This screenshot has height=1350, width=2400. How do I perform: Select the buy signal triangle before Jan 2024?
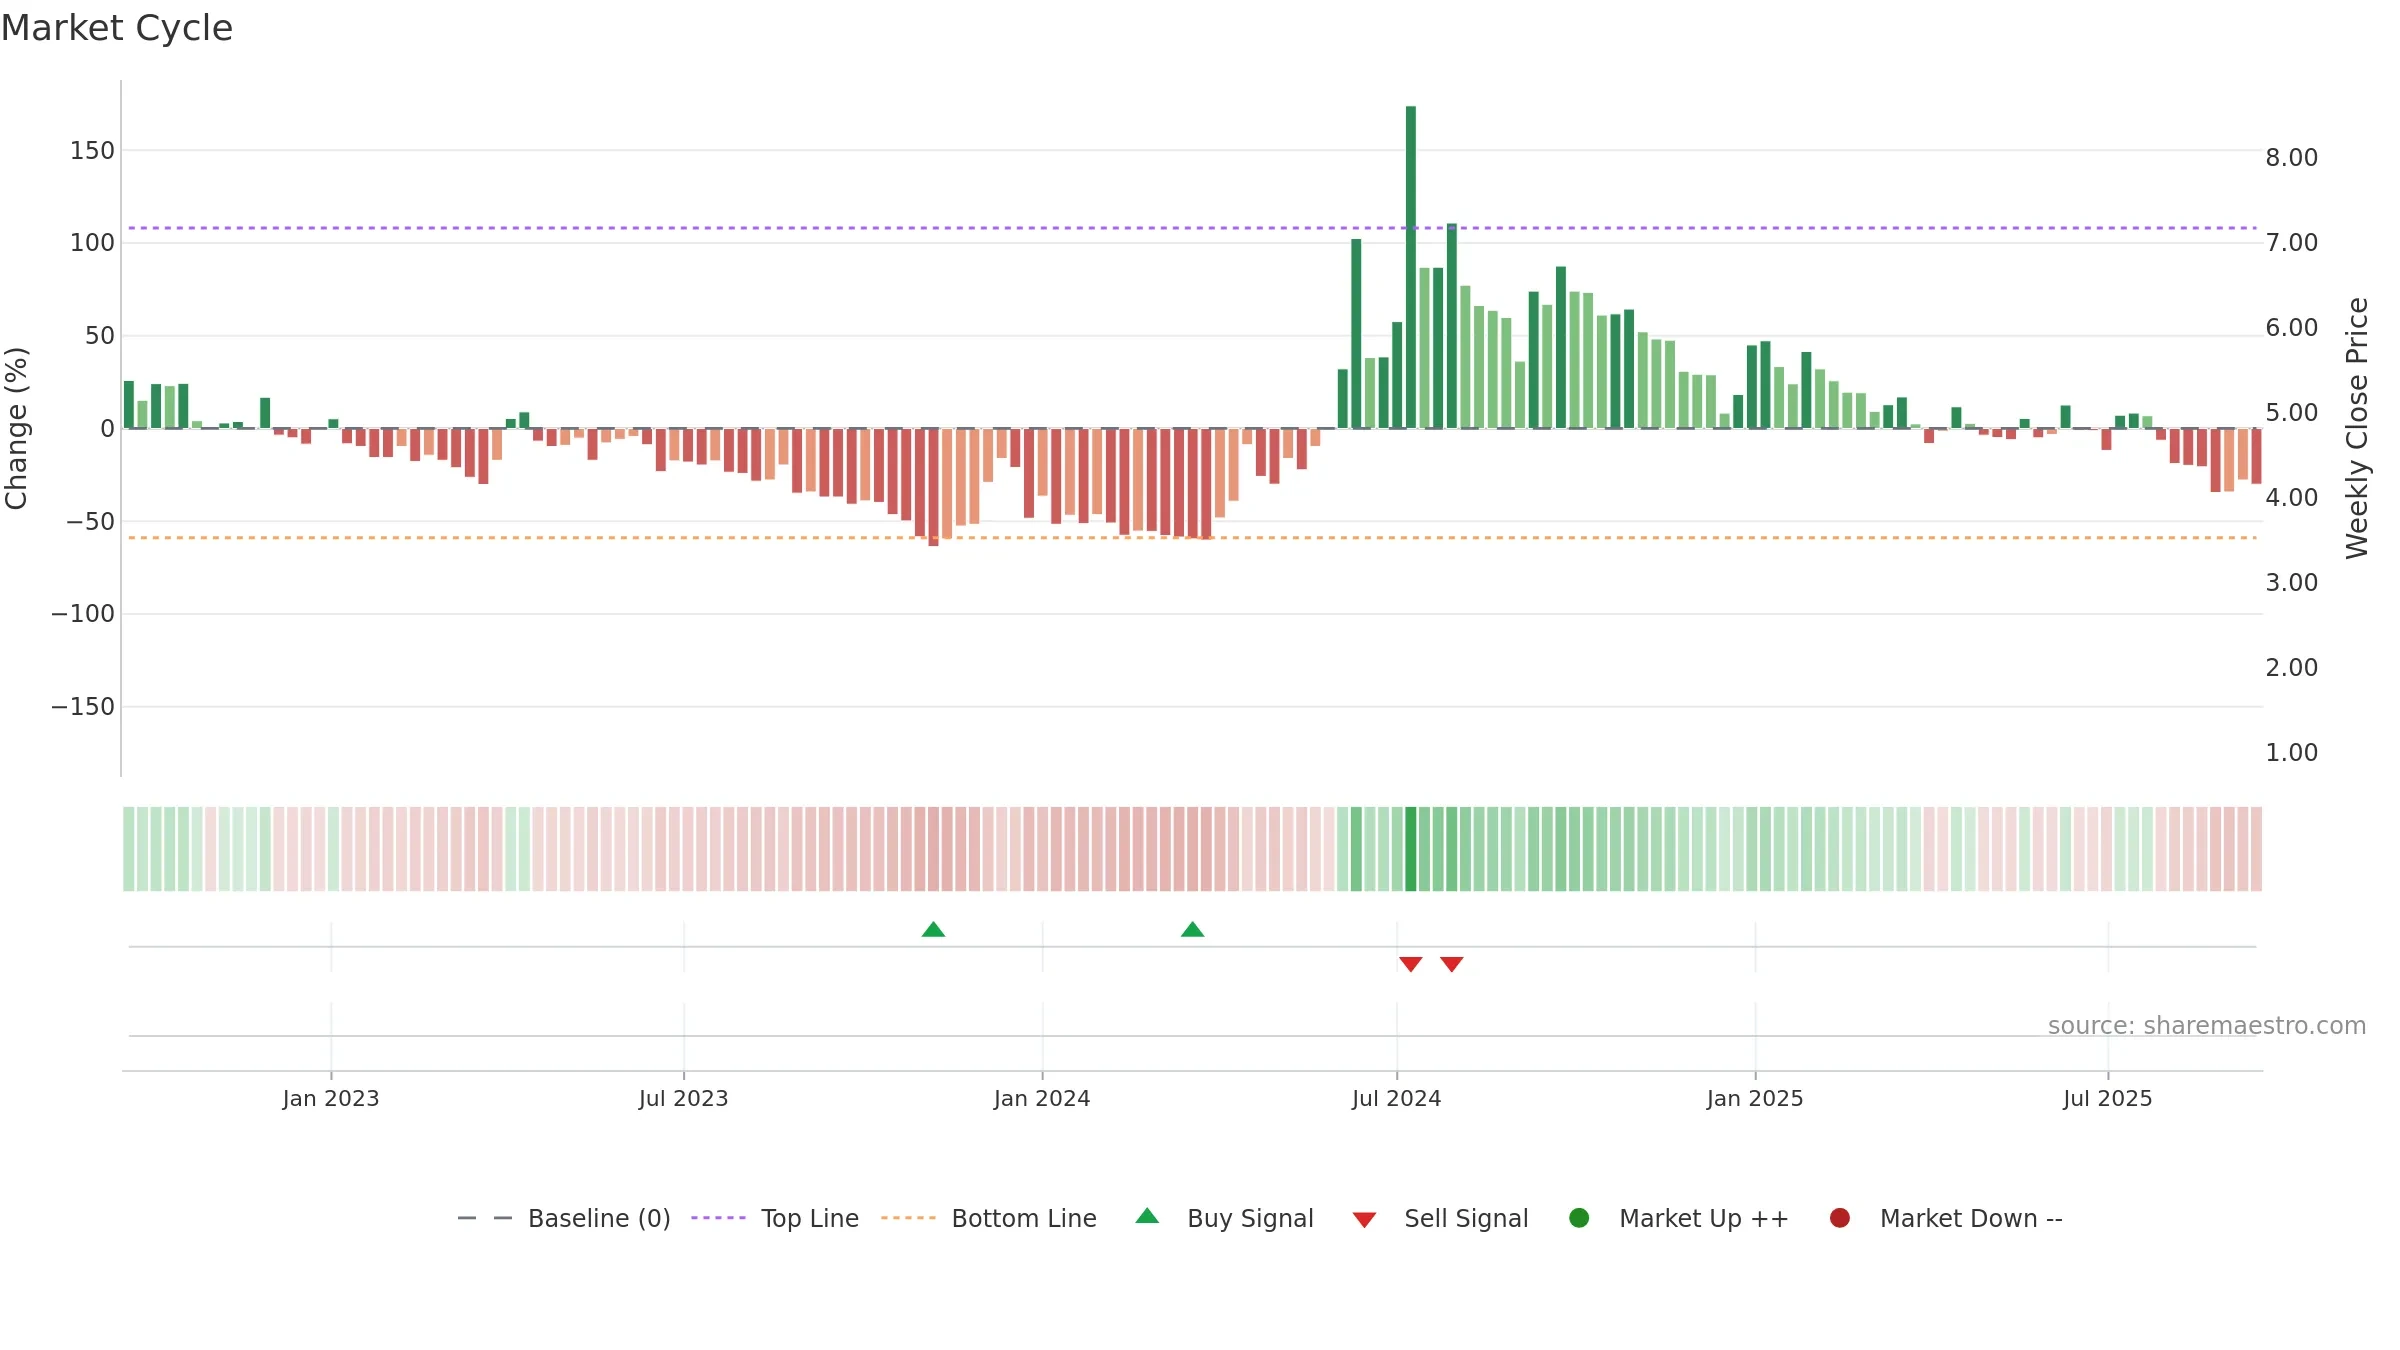point(933,930)
